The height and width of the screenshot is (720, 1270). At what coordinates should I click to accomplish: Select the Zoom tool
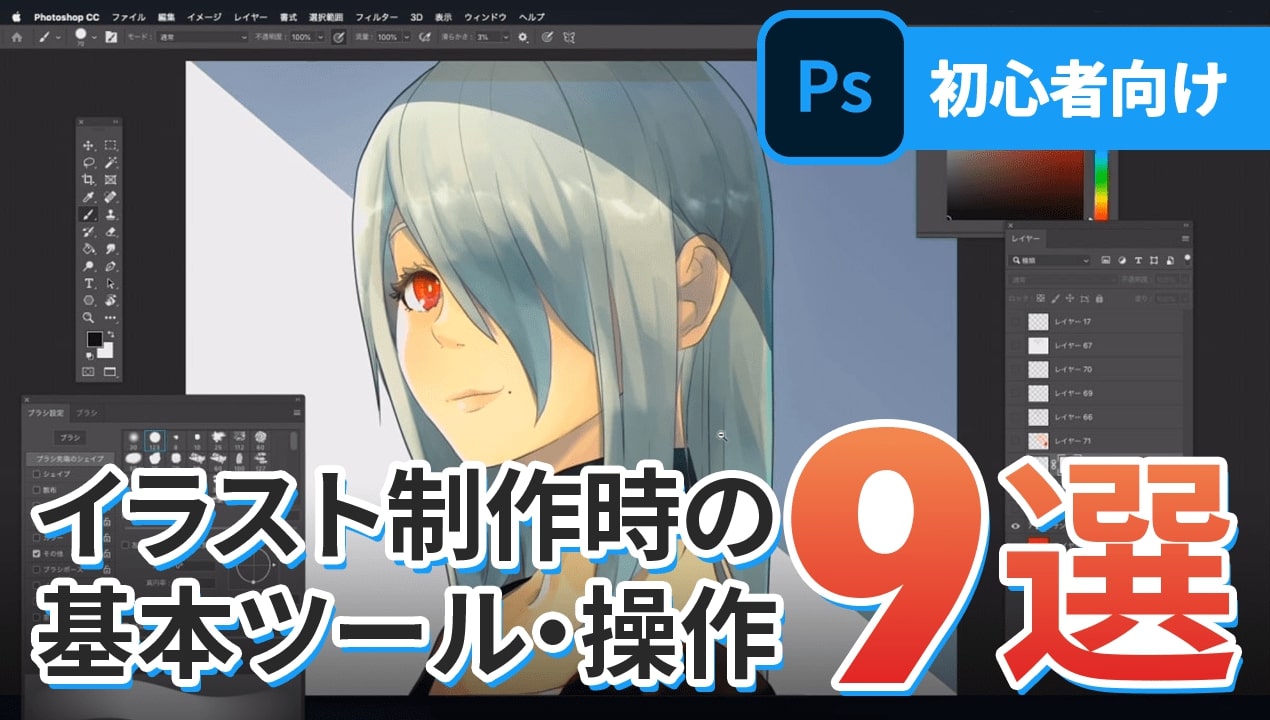(x=89, y=317)
